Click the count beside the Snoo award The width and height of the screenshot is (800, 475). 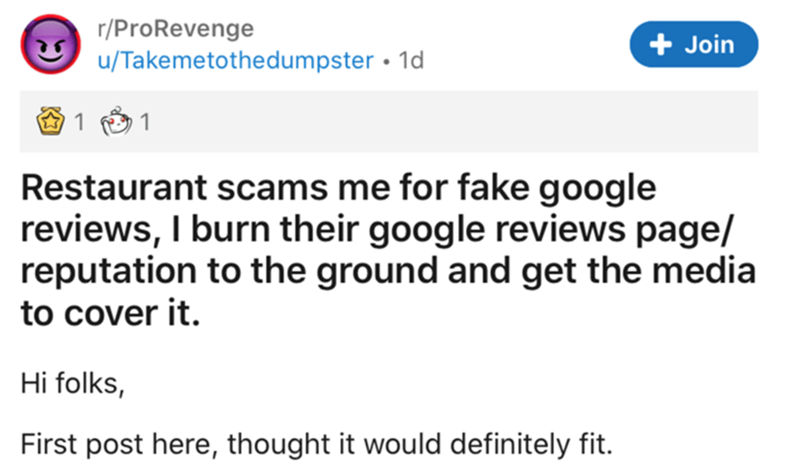pos(145,125)
